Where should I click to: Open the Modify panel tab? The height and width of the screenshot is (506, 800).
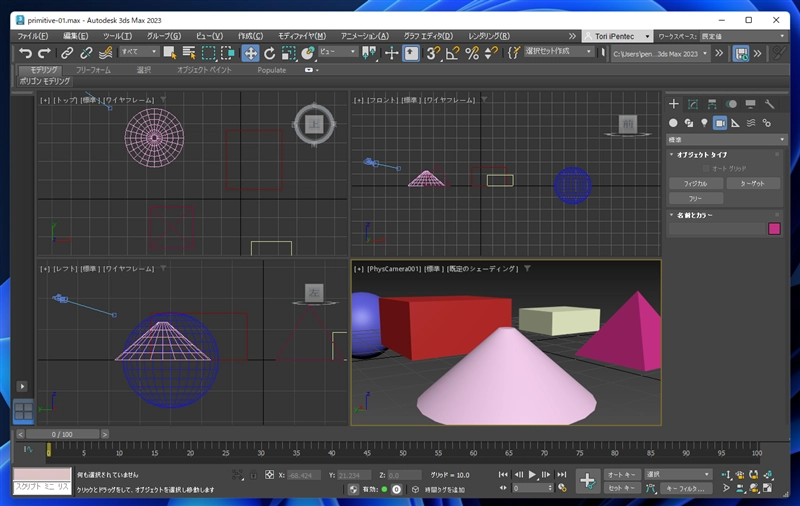[x=692, y=104]
